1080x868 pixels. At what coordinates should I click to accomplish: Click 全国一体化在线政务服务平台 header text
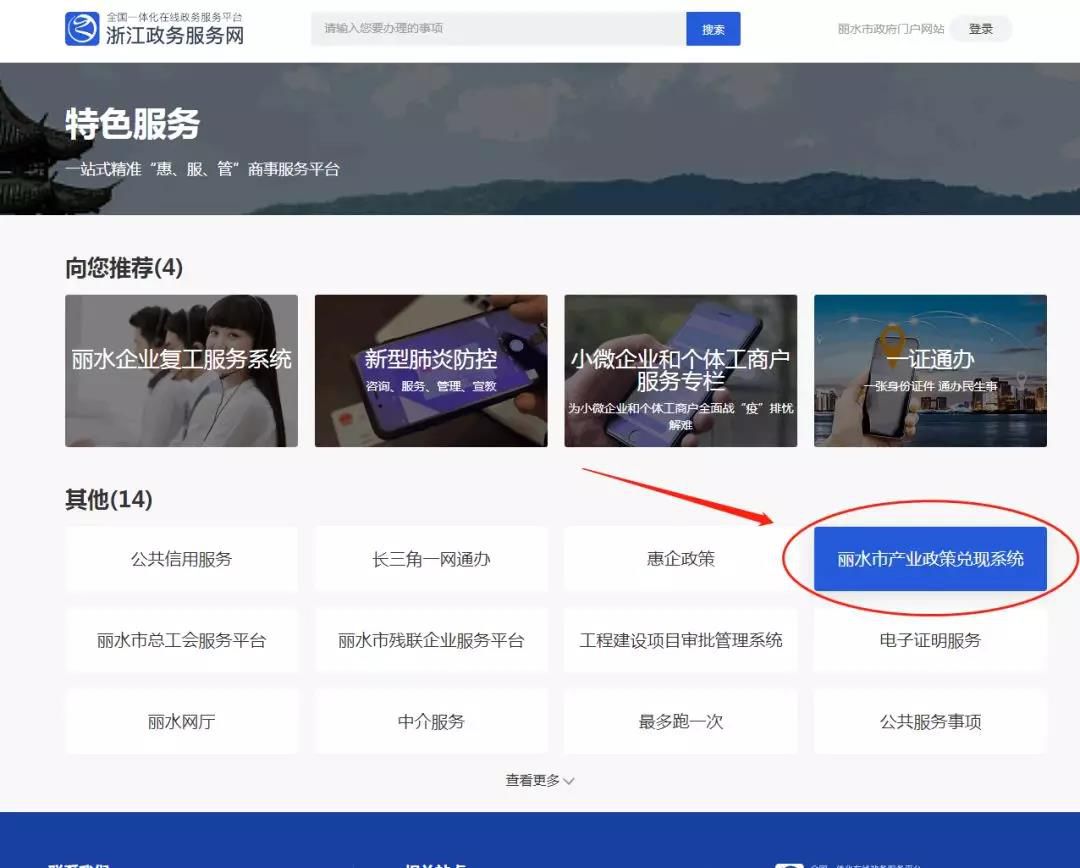(x=174, y=17)
